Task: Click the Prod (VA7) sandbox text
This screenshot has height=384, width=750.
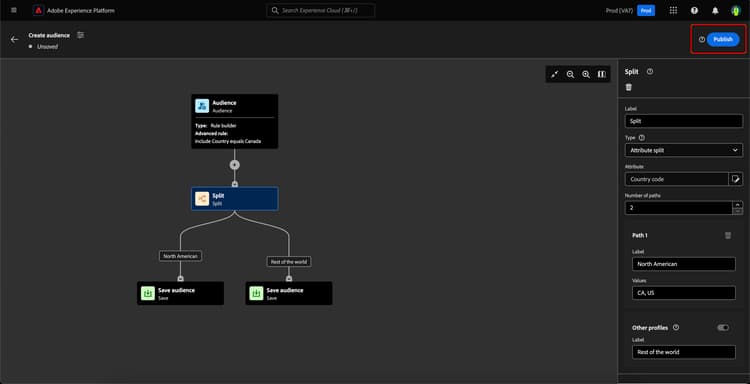Action: click(619, 11)
